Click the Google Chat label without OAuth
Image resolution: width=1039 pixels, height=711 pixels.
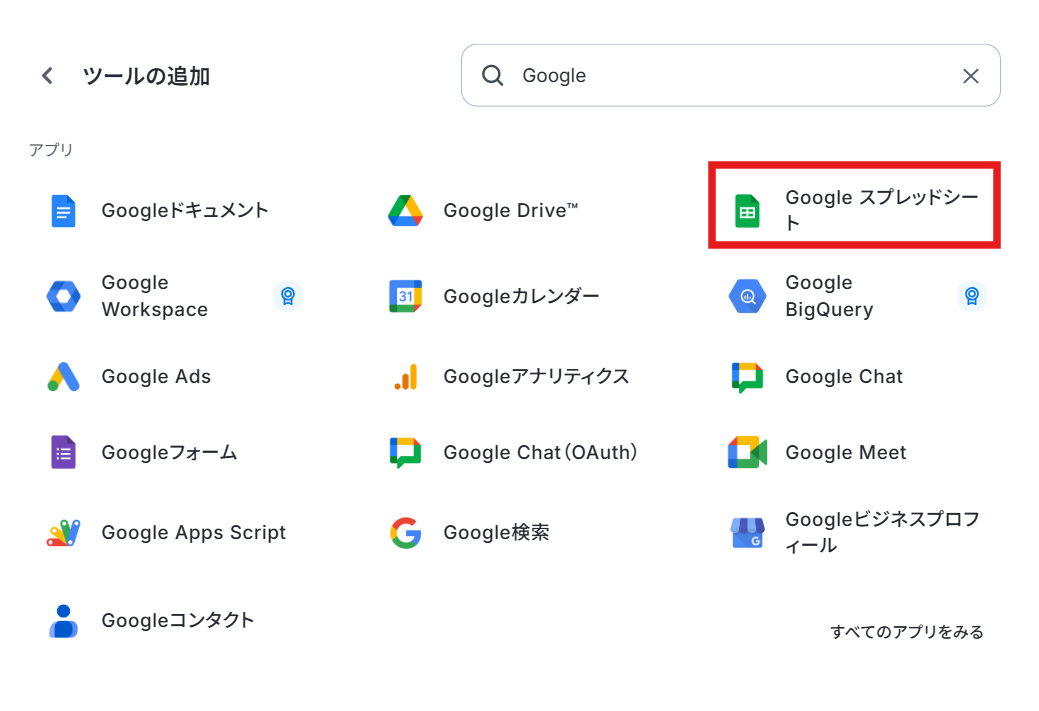point(844,376)
